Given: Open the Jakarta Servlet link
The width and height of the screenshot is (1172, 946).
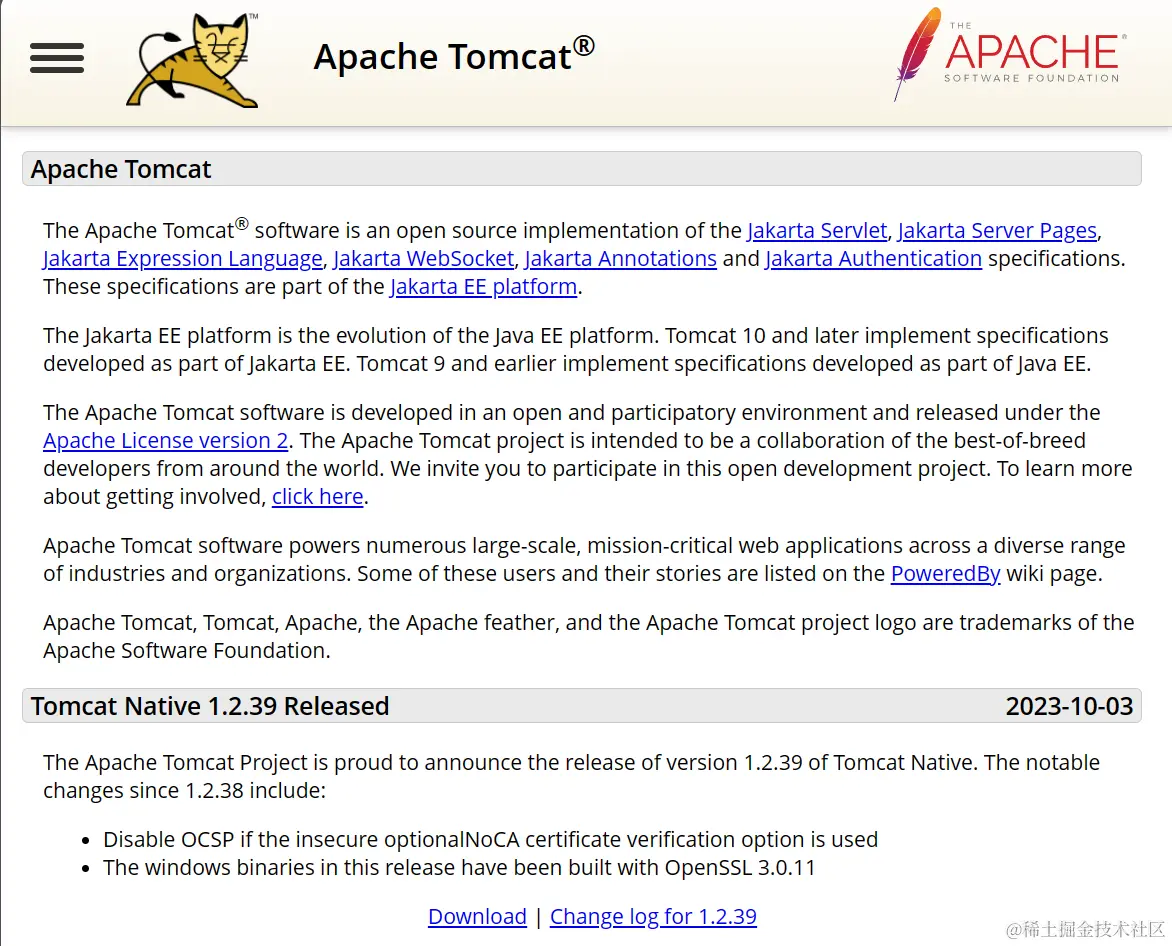Looking at the screenshot, I should (x=817, y=230).
